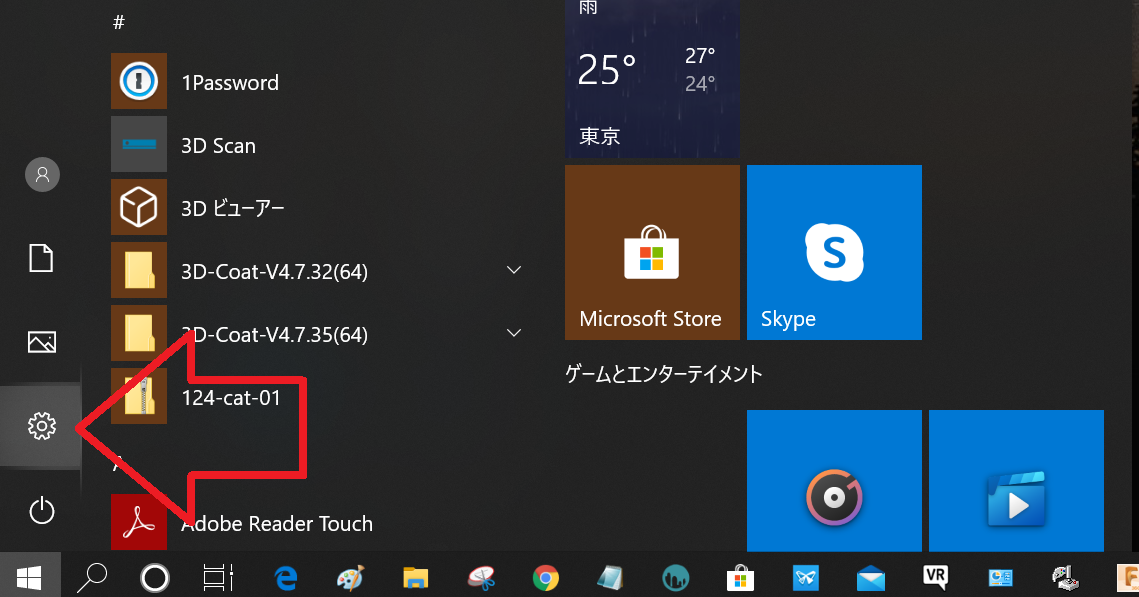Image resolution: width=1139 pixels, height=597 pixels.
Task: Open the Skype tile
Action: (834, 253)
